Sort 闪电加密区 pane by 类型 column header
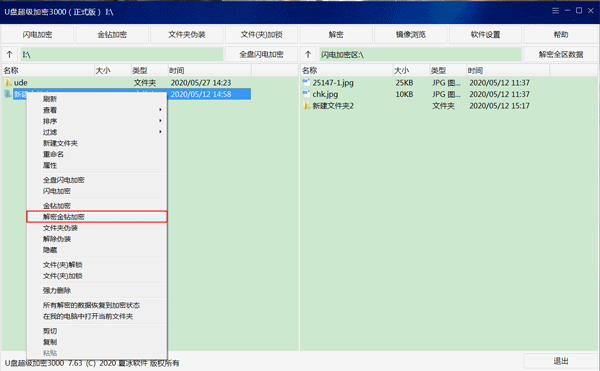 pos(448,70)
